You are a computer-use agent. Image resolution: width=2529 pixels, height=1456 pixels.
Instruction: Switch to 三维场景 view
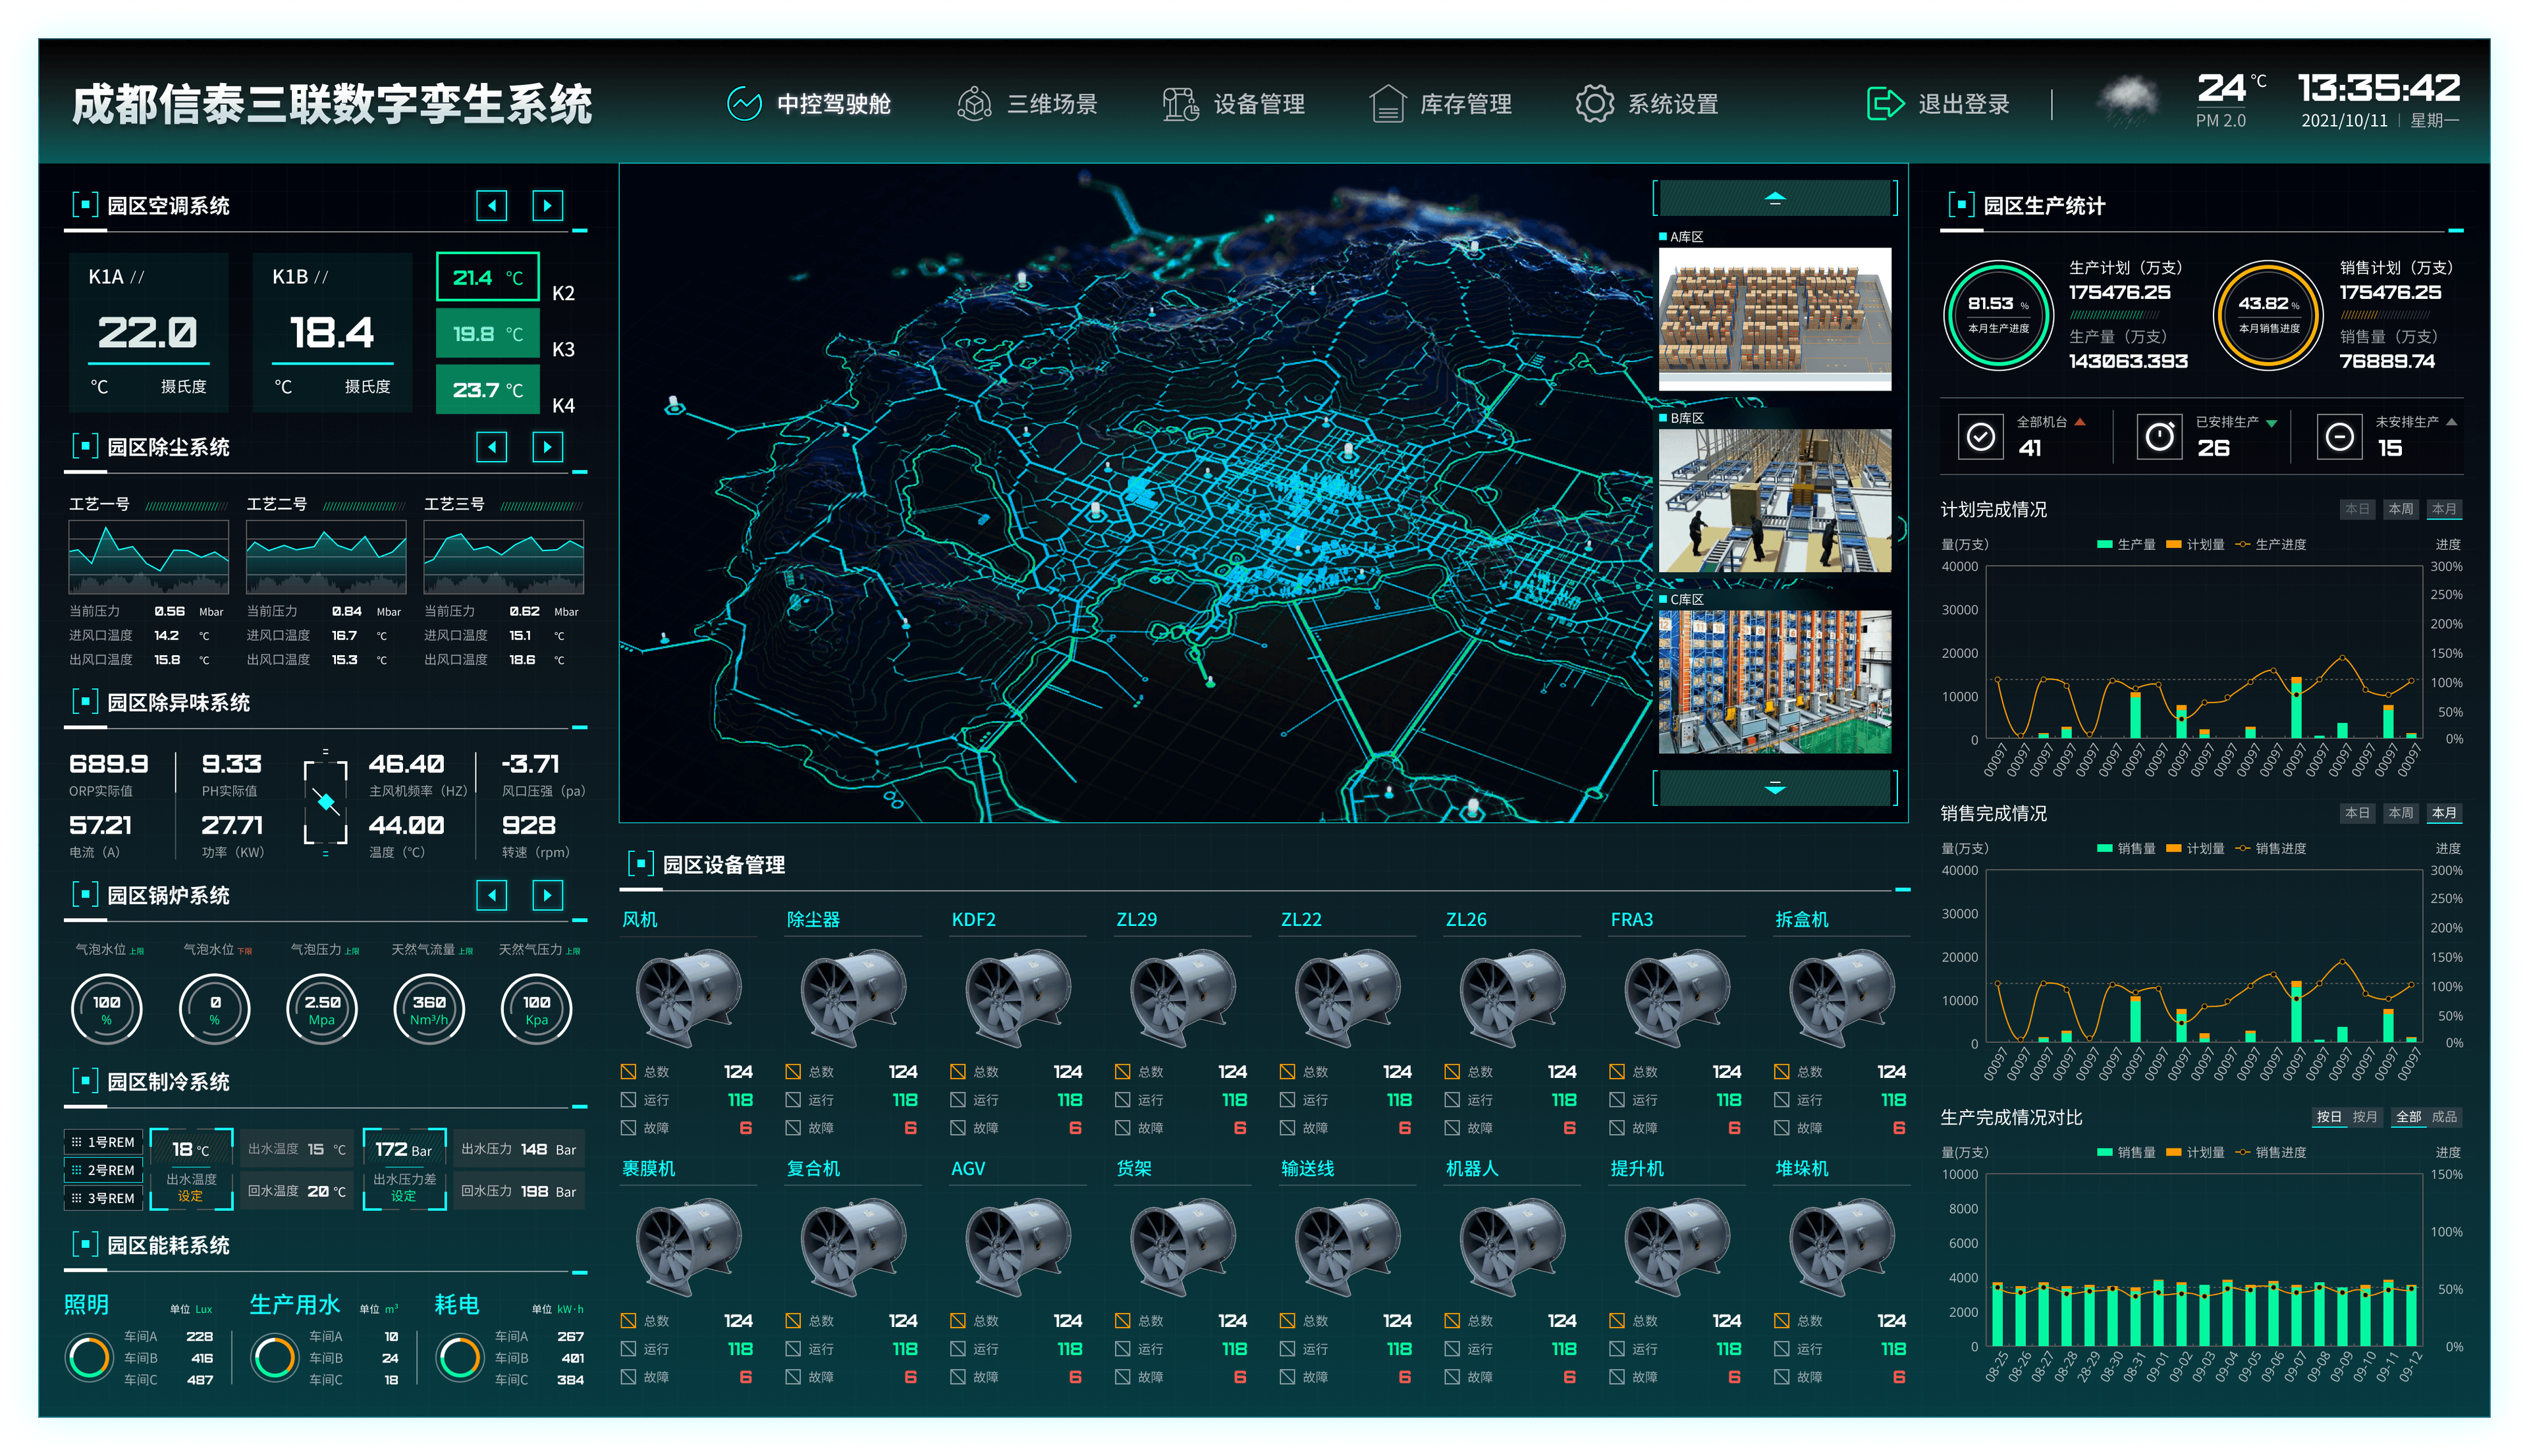1027,104
